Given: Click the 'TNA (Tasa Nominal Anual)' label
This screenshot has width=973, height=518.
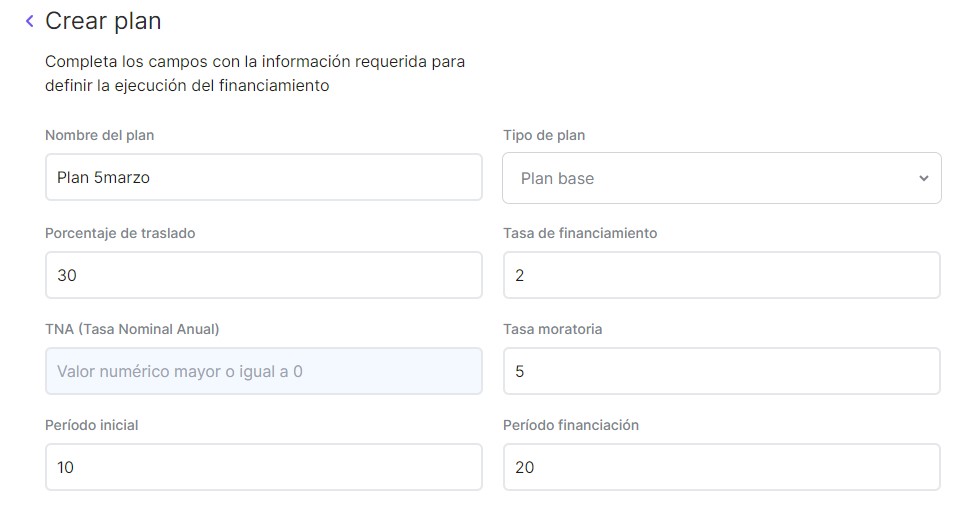Looking at the screenshot, I should [132, 329].
